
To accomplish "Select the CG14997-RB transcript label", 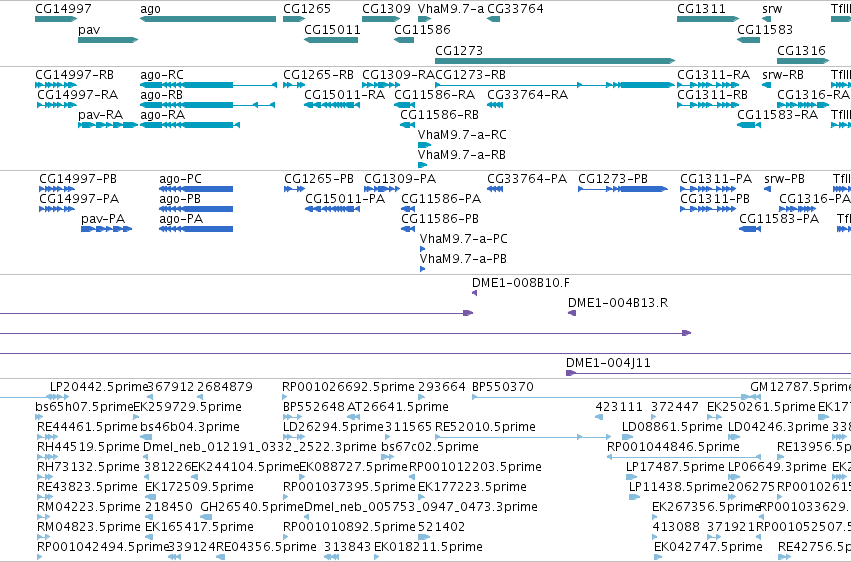I will (74, 75).
